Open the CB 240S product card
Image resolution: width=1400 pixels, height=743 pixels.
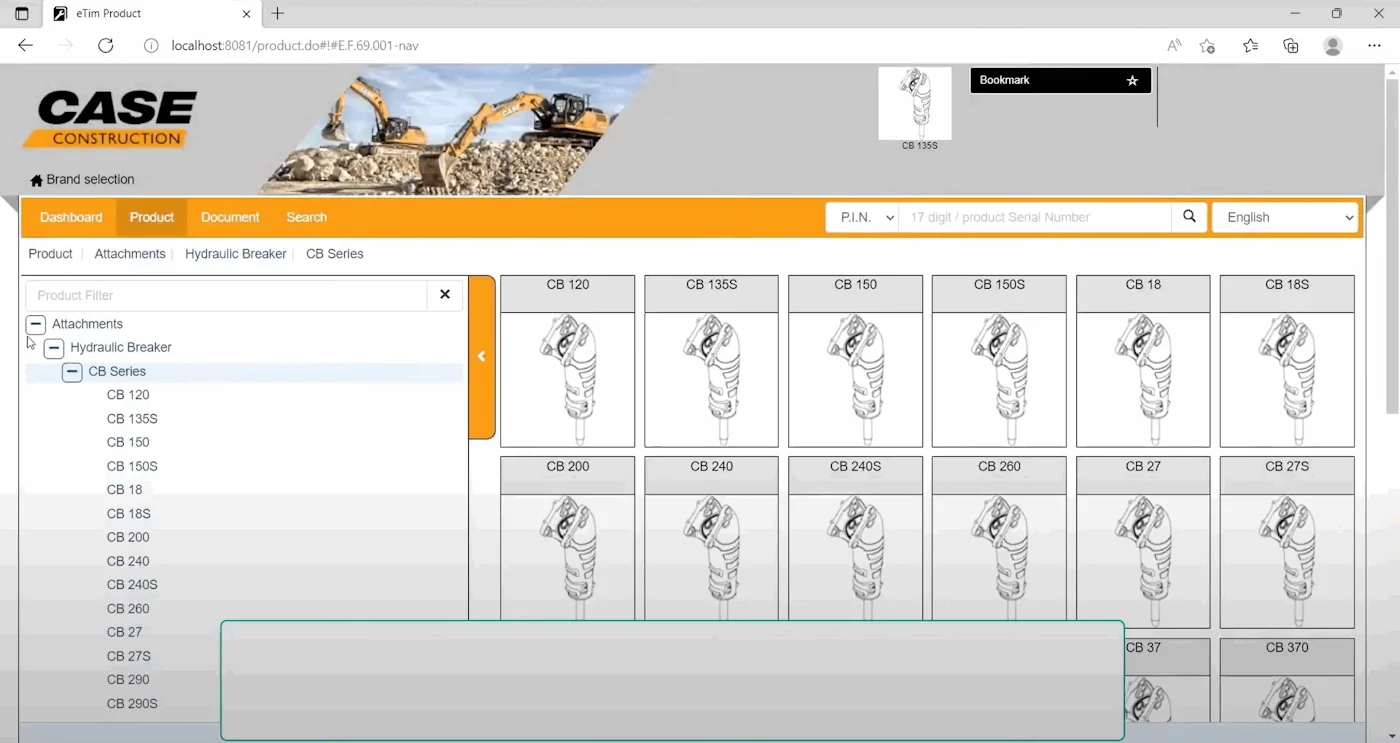[855, 538]
